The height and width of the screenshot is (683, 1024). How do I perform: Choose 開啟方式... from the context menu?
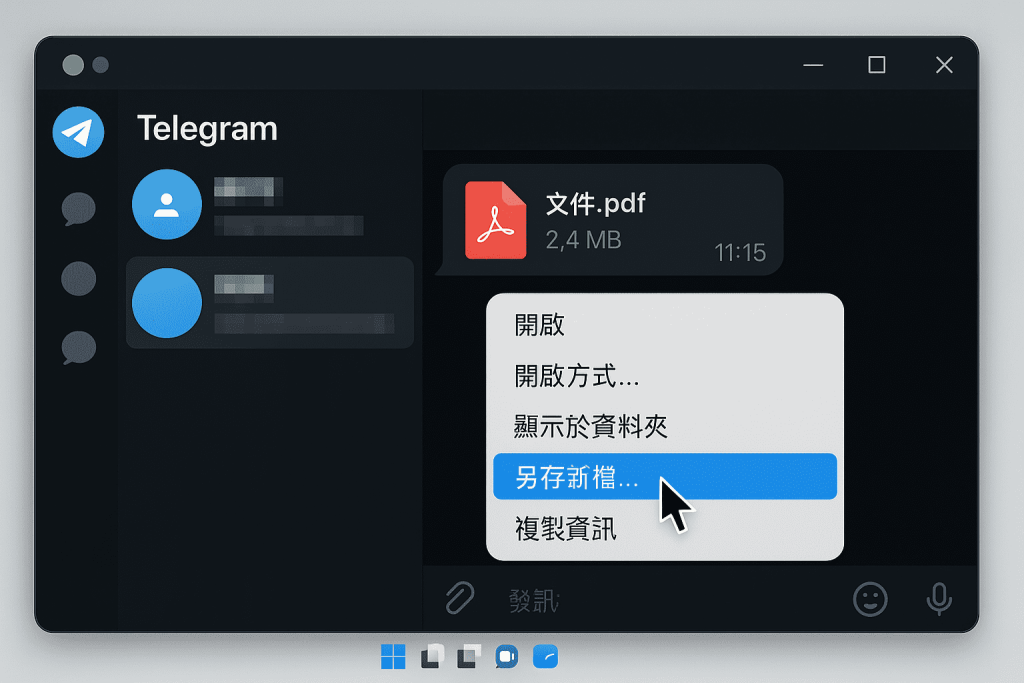(577, 376)
